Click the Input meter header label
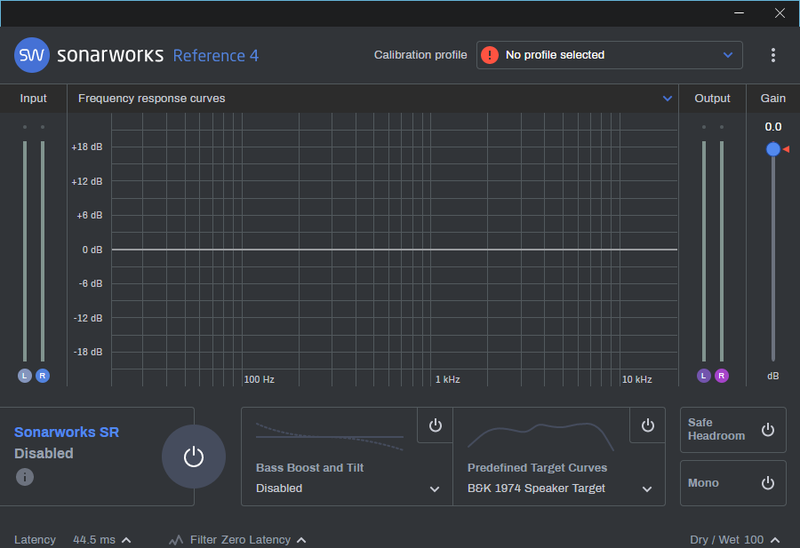800x548 pixels. (x=33, y=98)
